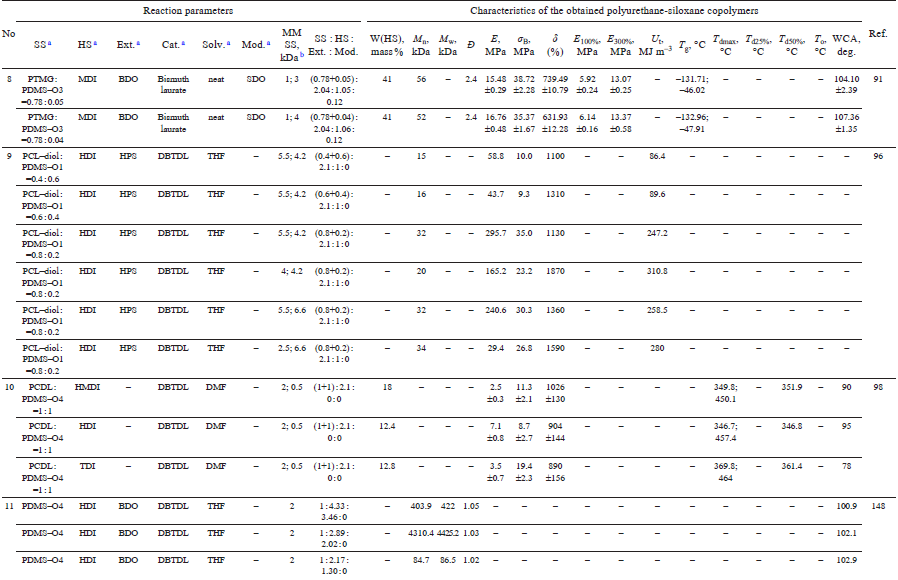Click the 'No' column header
The image size is (898, 580).
(9, 34)
